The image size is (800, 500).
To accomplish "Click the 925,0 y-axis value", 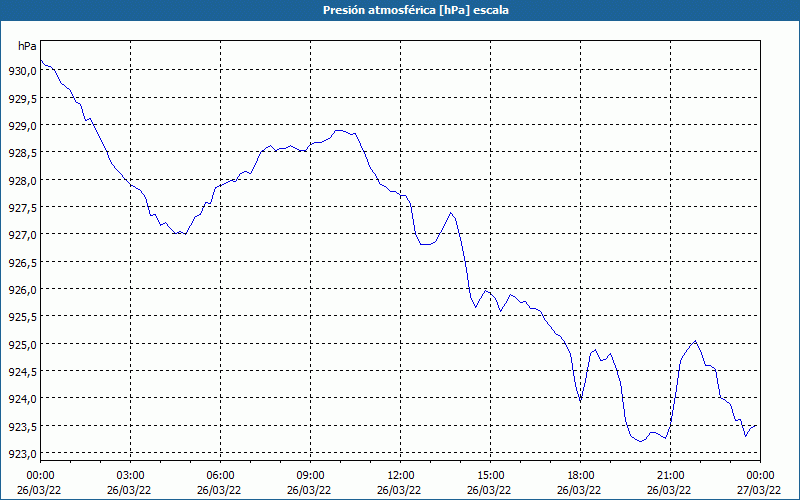I will click(x=22, y=344).
